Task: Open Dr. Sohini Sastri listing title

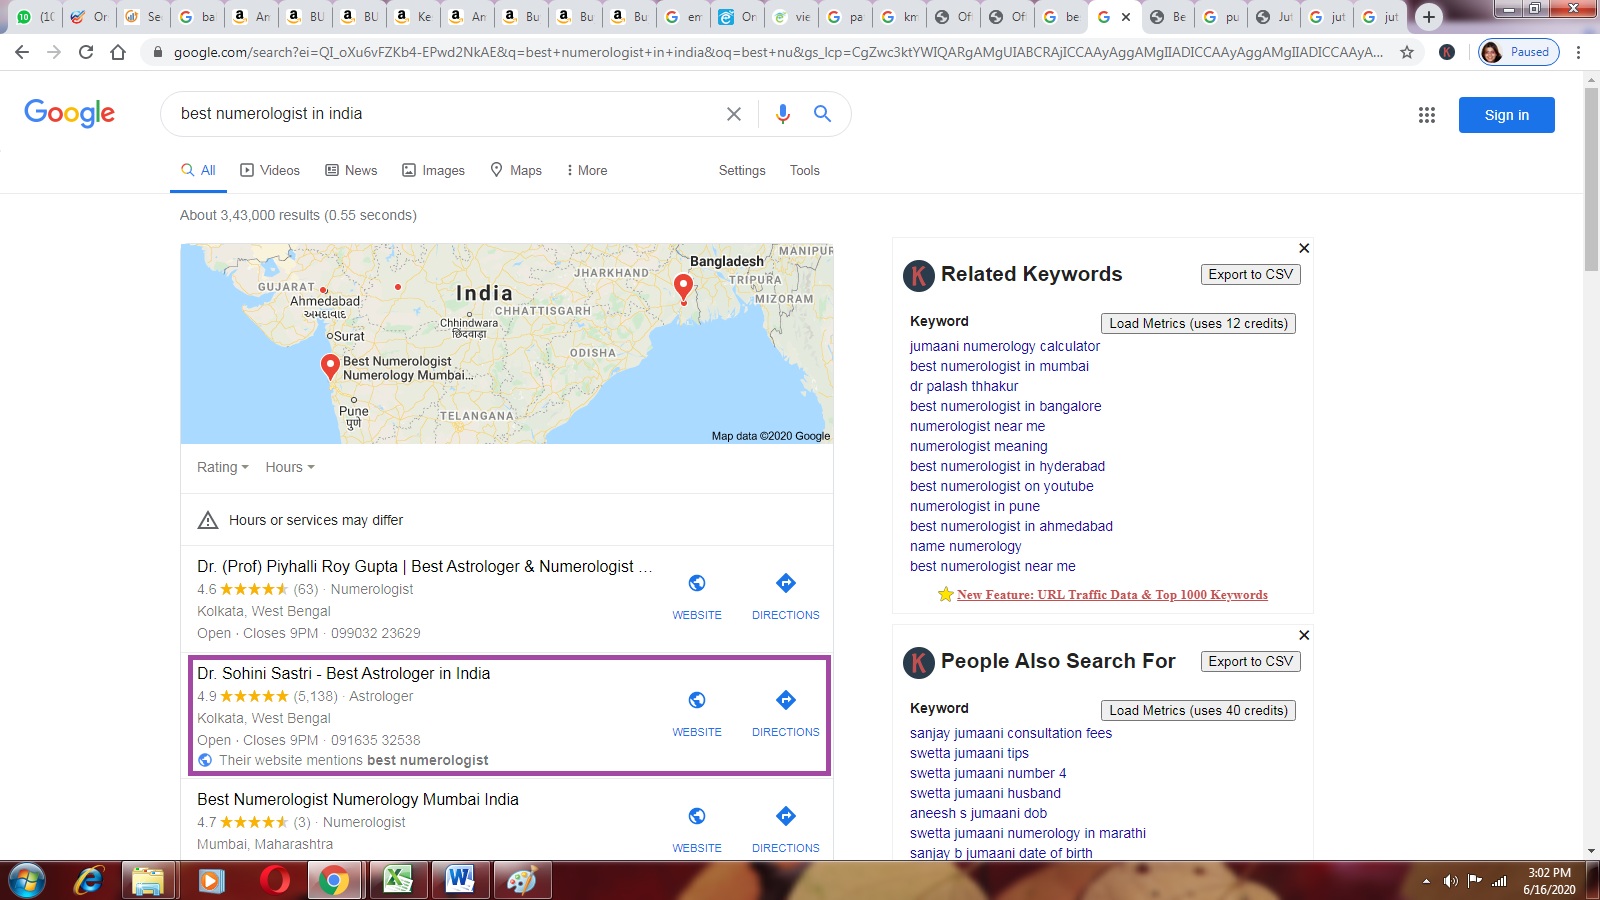Action: pyautogui.click(x=344, y=673)
